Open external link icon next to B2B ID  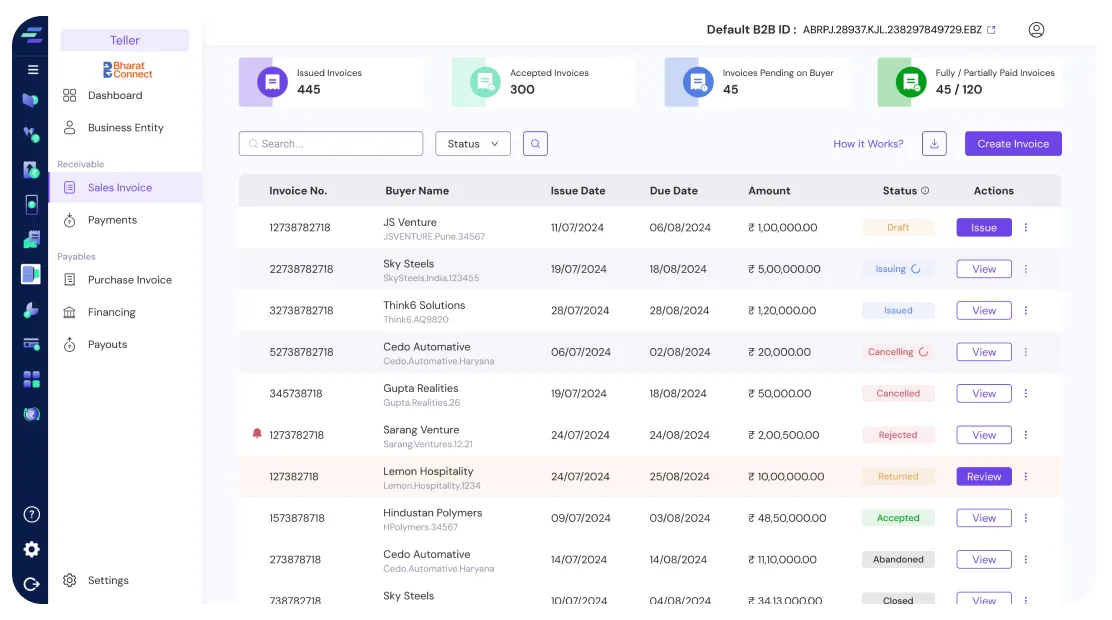pos(991,30)
